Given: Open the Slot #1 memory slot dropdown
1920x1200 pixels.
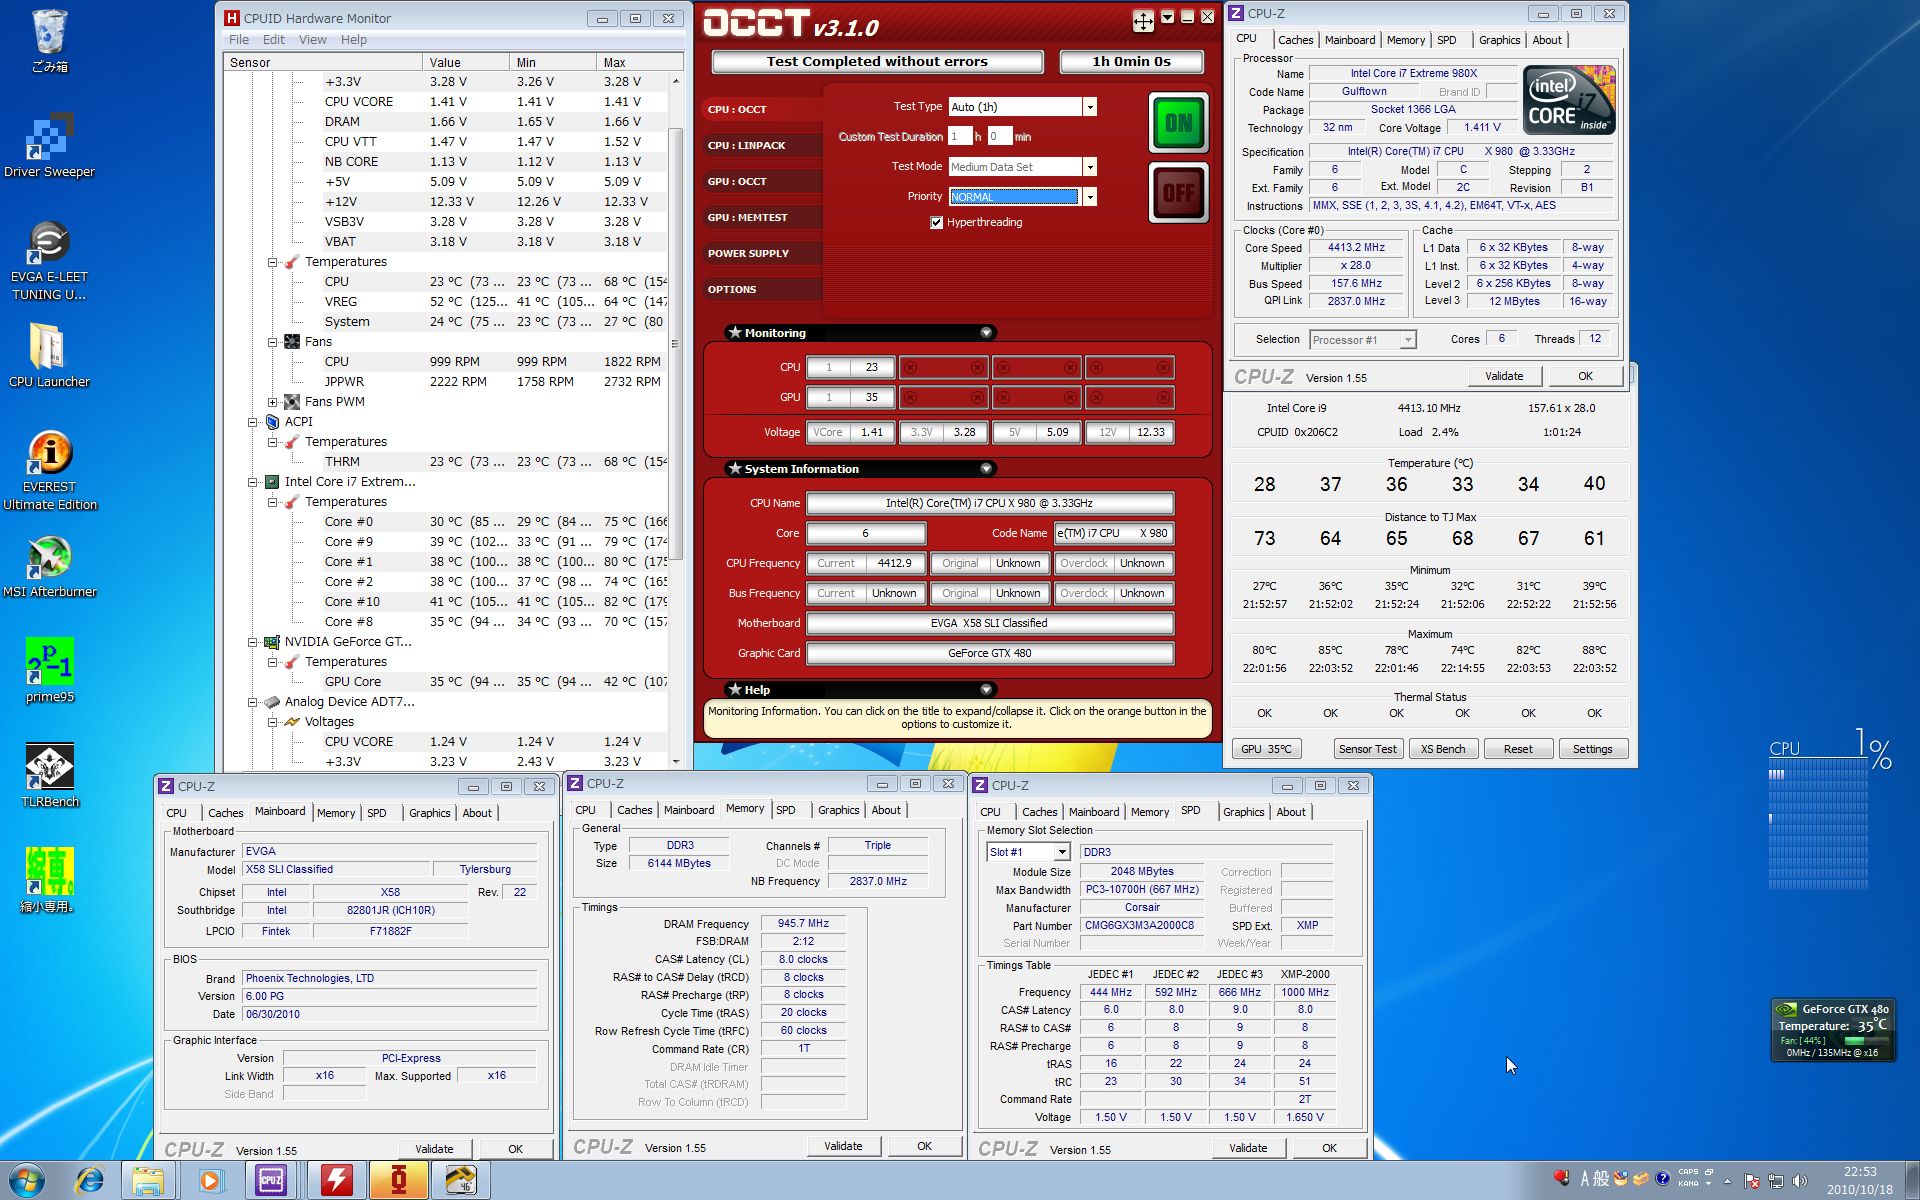Looking at the screenshot, I should point(1061,852).
